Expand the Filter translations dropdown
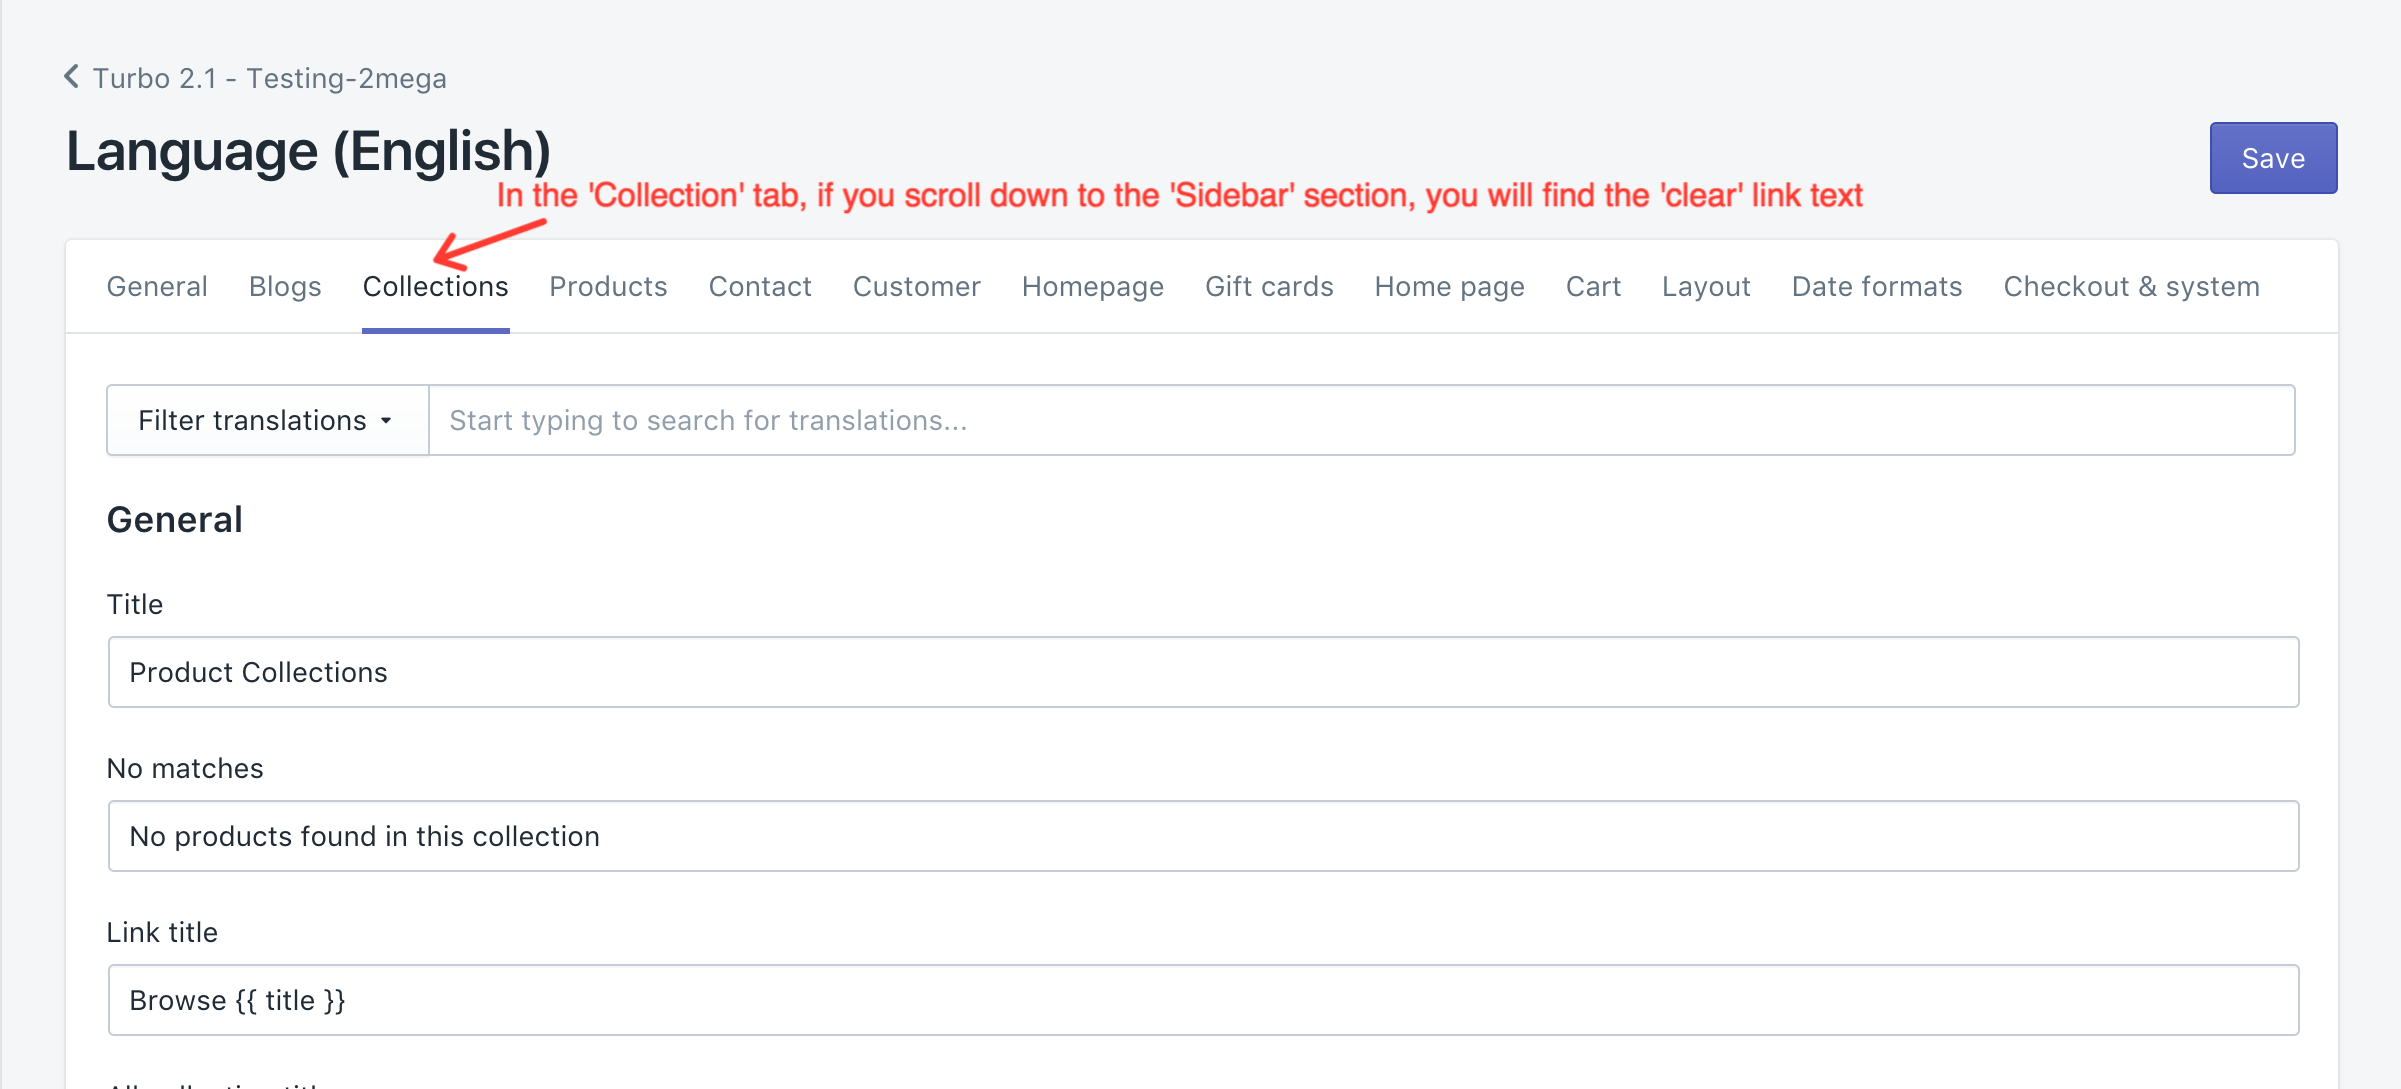Screen dimensions: 2401x1089 [x=267, y=421]
